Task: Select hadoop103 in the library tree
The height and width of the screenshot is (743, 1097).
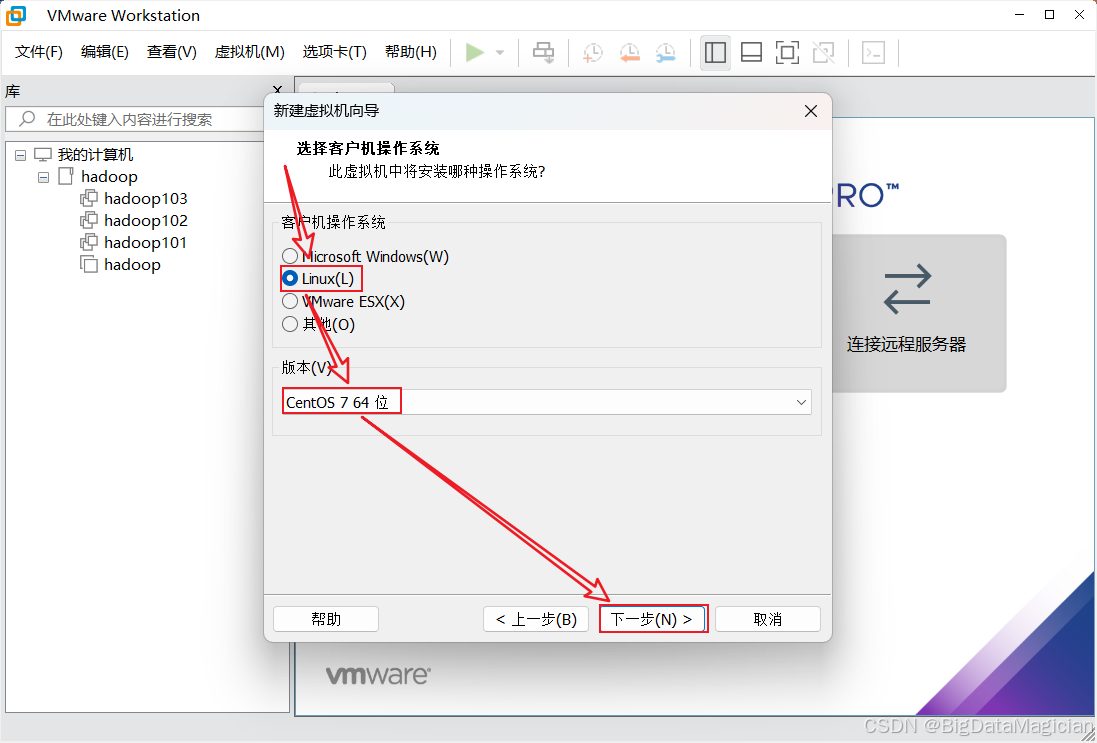Action: tap(146, 199)
